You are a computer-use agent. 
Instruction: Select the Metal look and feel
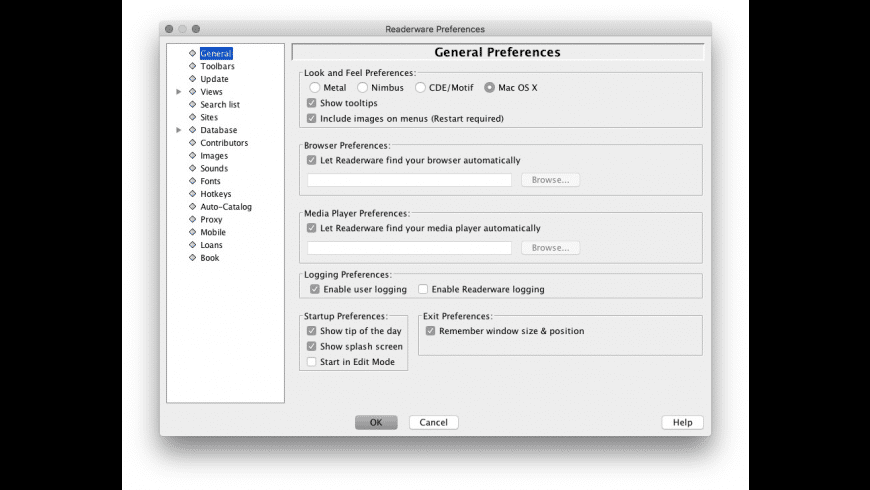(x=315, y=88)
